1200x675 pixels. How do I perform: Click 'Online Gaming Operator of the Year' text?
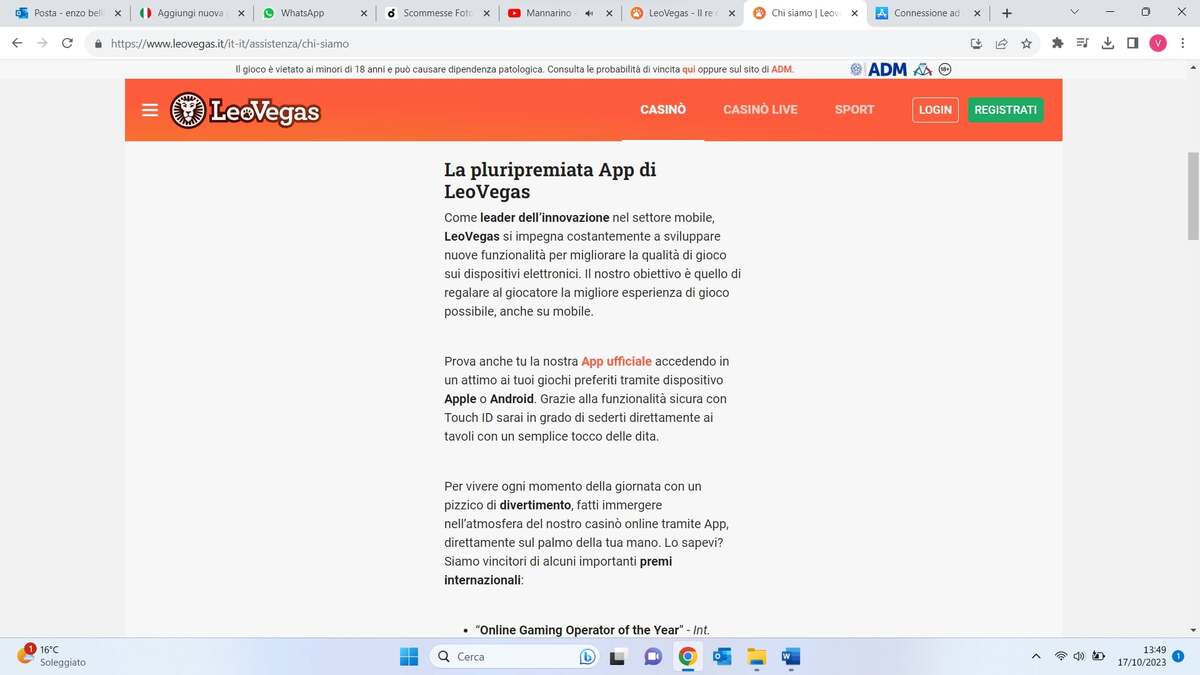point(579,630)
